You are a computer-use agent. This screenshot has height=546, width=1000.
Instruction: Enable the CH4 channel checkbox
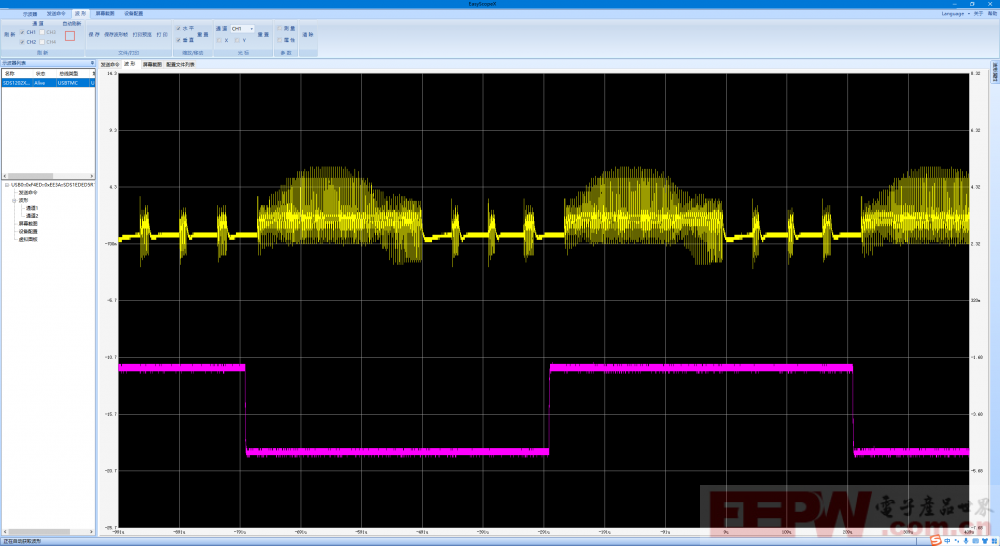click(x=42, y=42)
